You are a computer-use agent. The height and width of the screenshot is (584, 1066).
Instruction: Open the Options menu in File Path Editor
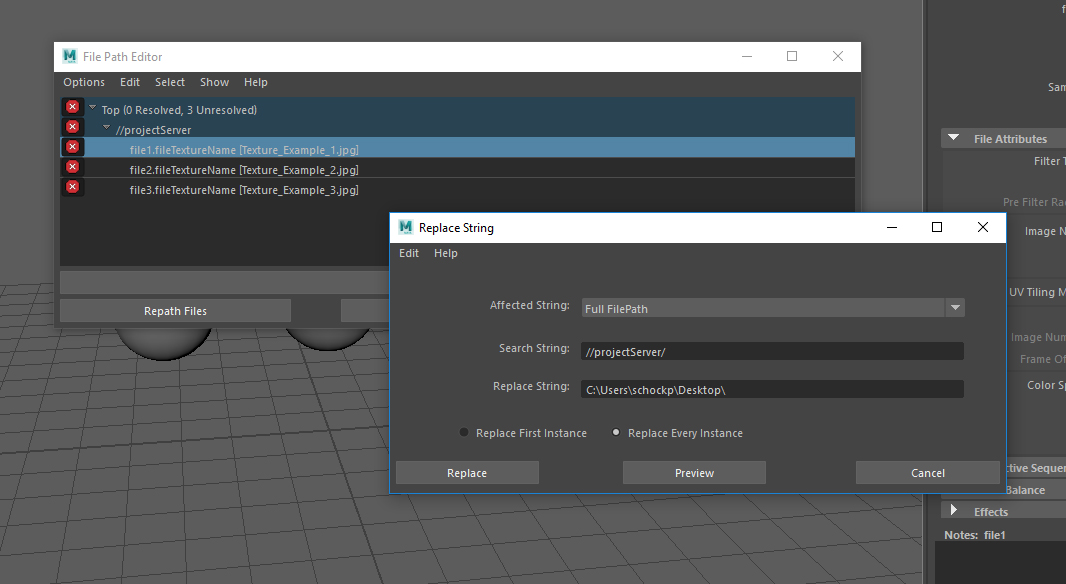pyautogui.click(x=84, y=82)
